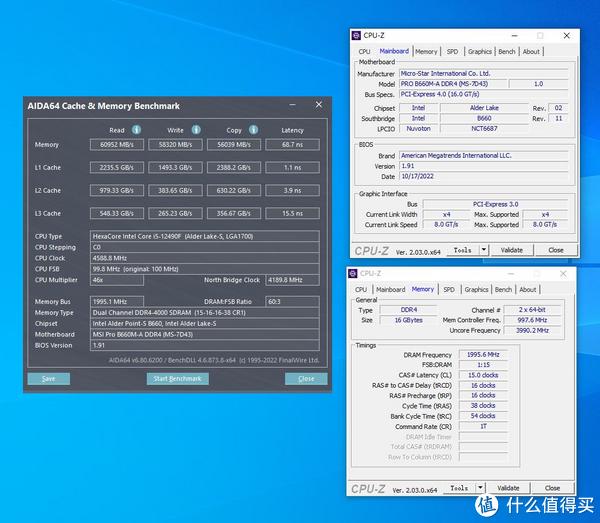The width and height of the screenshot is (600, 523).
Task: Click L3 Cache Read value 548.33 GB/s
Action: click(117, 213)
